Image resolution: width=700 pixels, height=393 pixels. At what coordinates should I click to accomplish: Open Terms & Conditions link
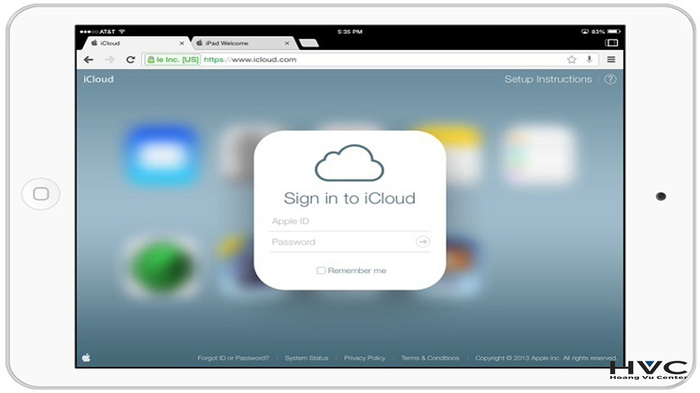pos(430,358)
